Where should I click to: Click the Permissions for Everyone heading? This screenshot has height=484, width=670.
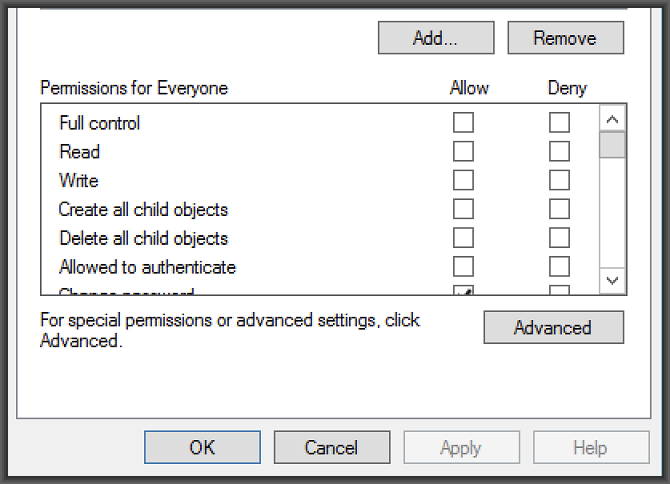[134, 88]
